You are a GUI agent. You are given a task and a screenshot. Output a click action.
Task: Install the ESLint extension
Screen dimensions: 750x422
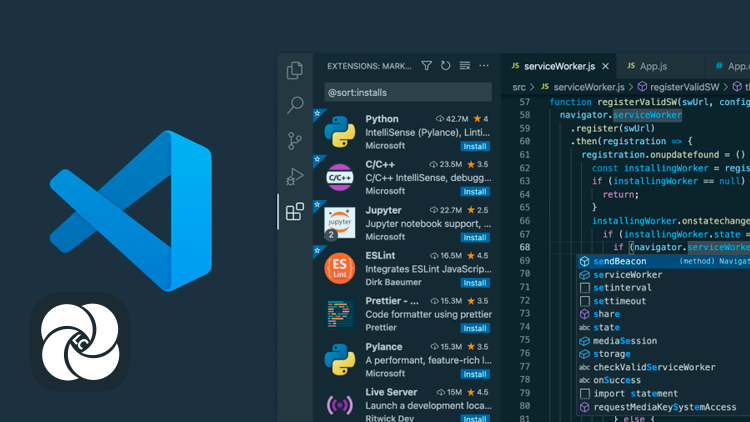[475, 283]
